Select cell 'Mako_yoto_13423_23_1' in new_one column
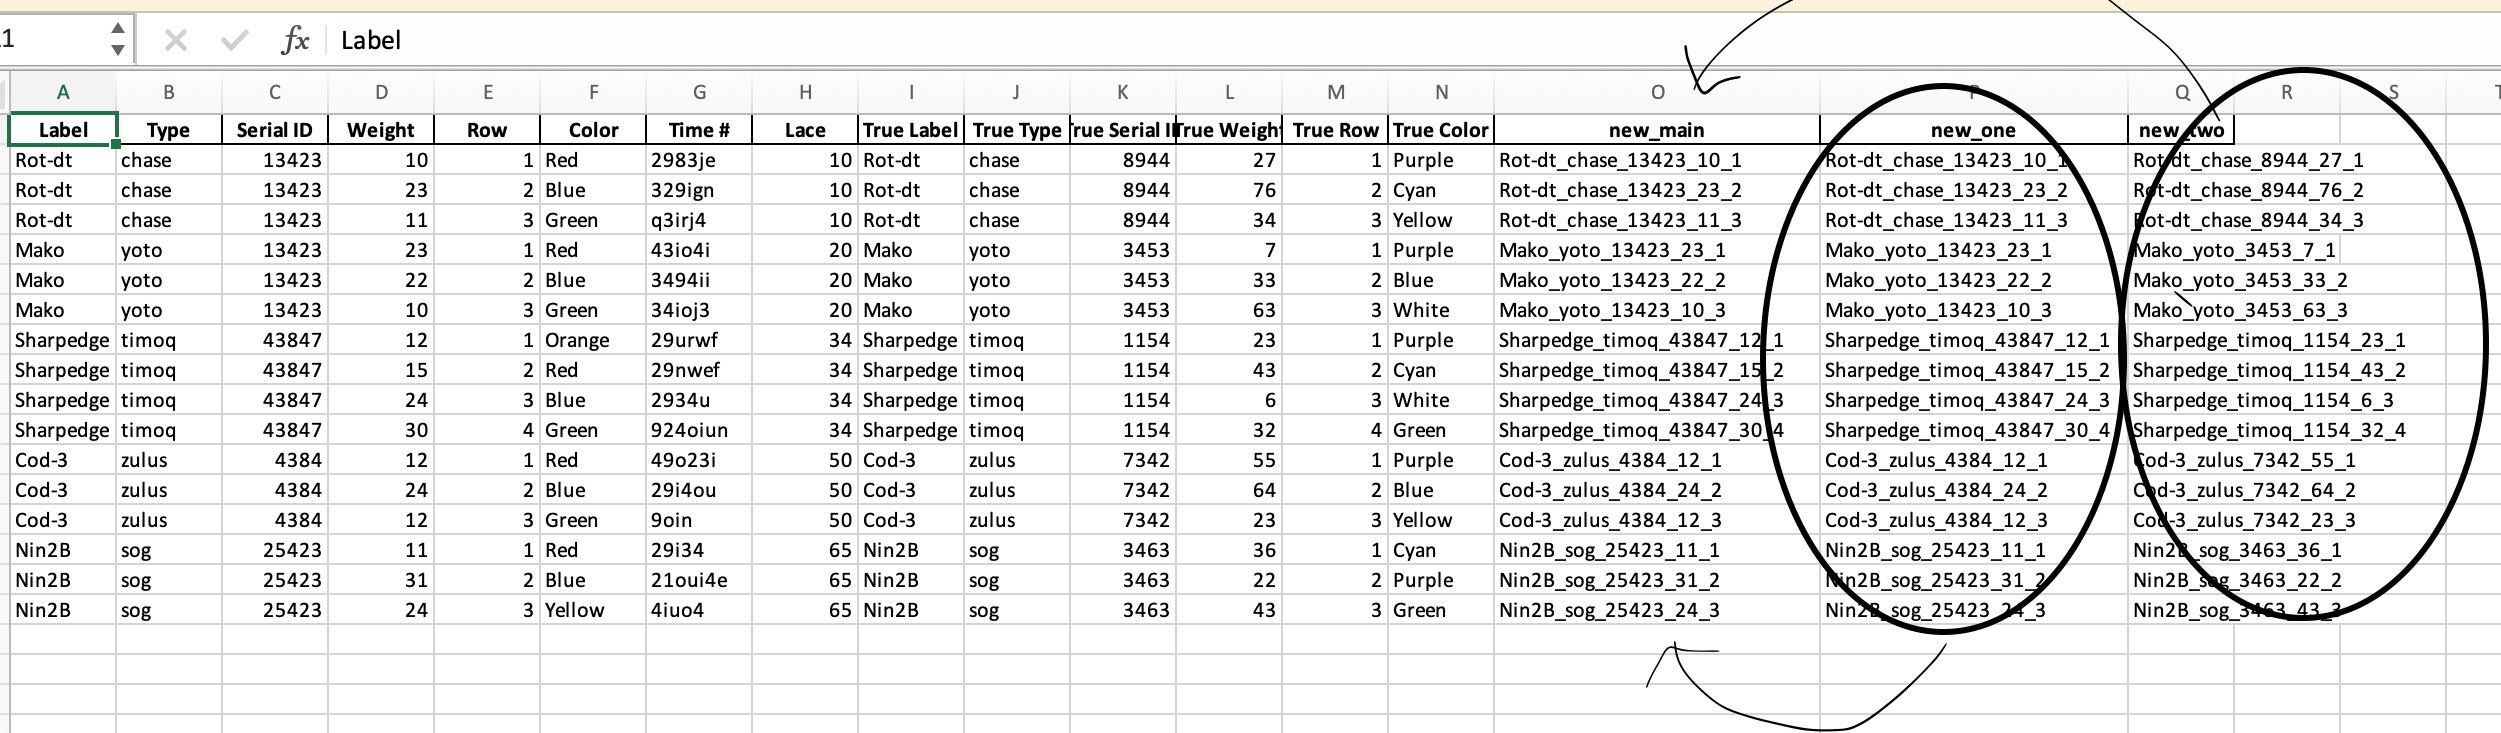This screenshot has height=733, width=2501. coord(1973,250)
